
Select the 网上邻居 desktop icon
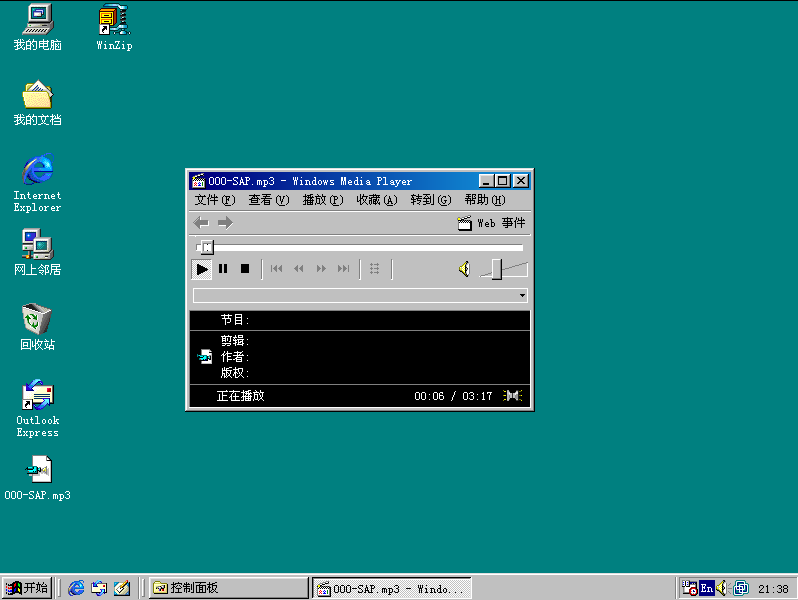point(37,252)
